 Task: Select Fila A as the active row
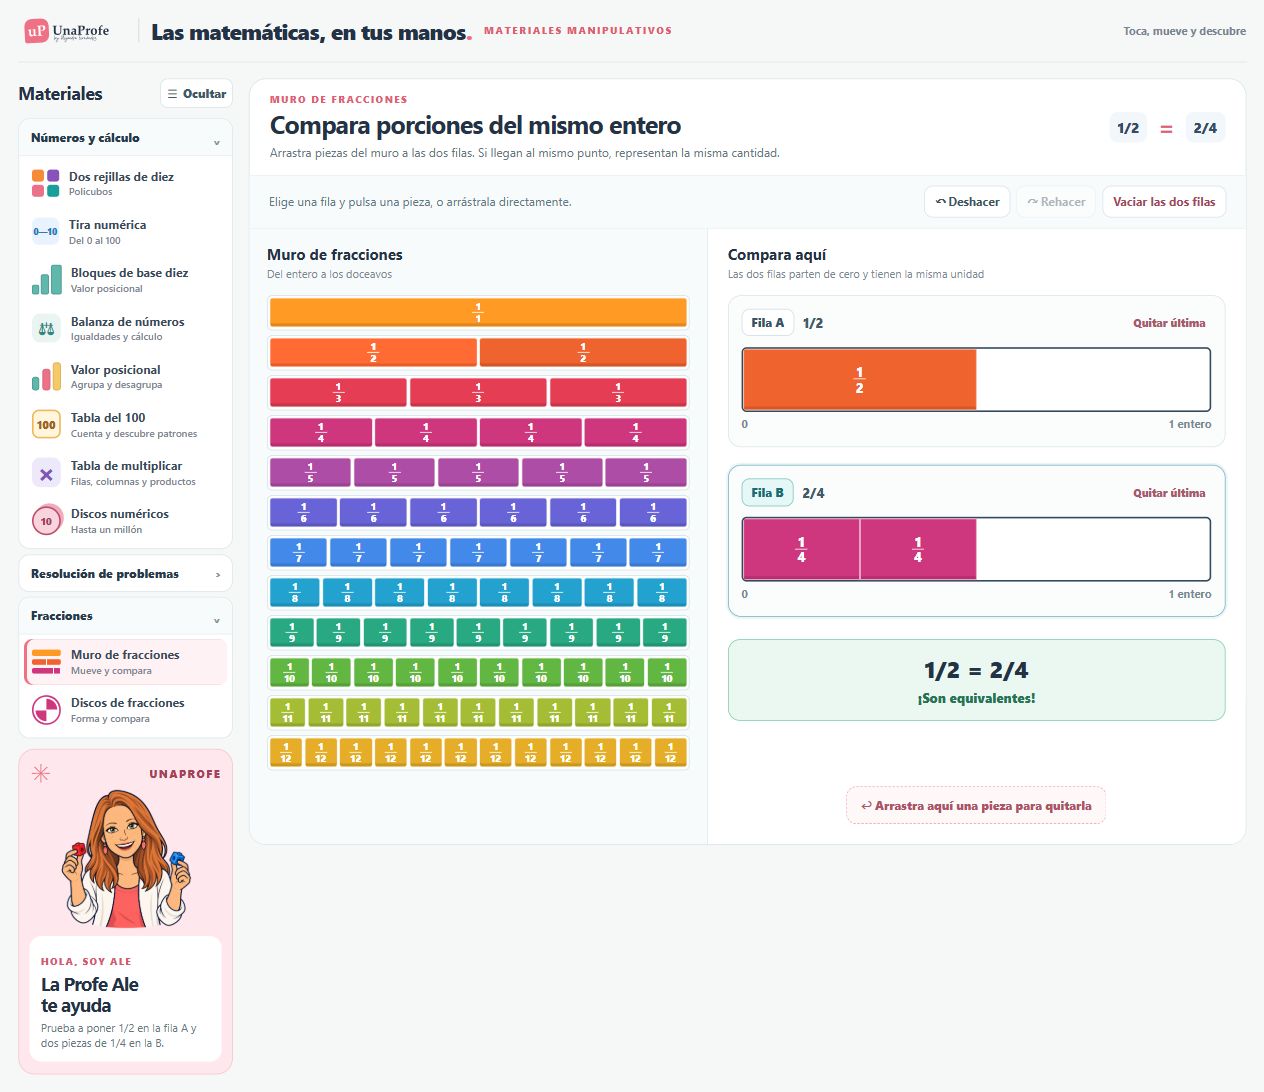767,323
